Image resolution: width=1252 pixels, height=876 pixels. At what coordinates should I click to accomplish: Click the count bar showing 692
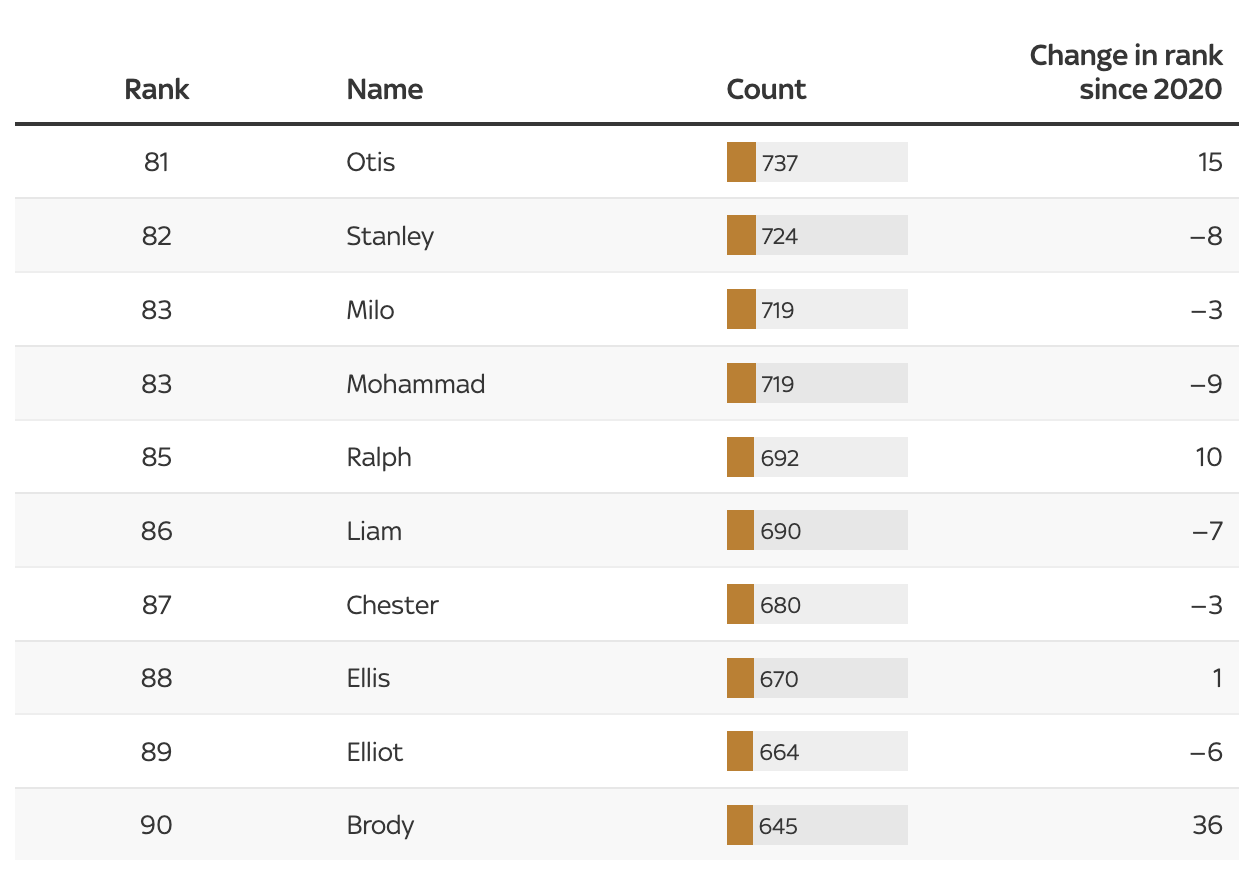click(x=817, y=457)
